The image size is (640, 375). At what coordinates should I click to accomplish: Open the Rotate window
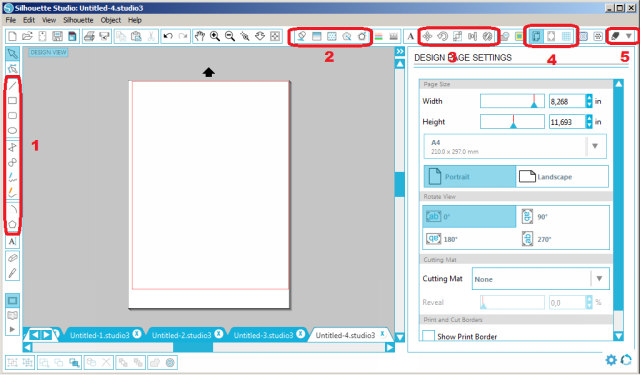[x=442, y=36]
